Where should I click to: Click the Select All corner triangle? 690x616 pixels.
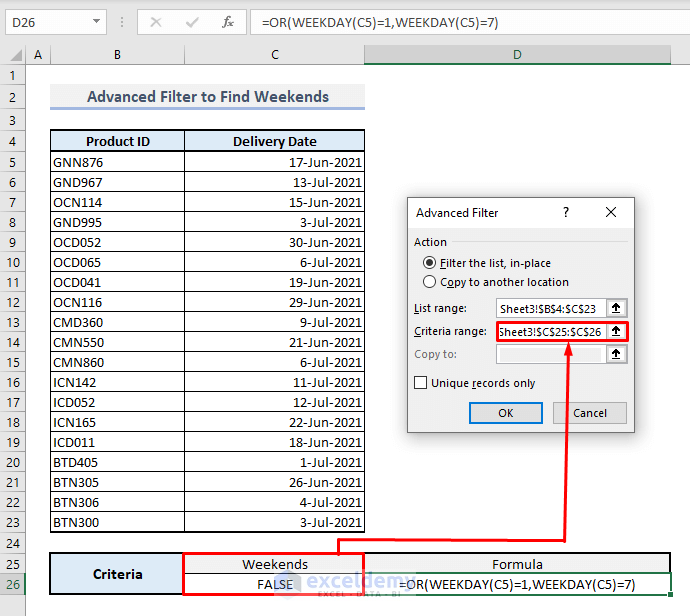16,55
